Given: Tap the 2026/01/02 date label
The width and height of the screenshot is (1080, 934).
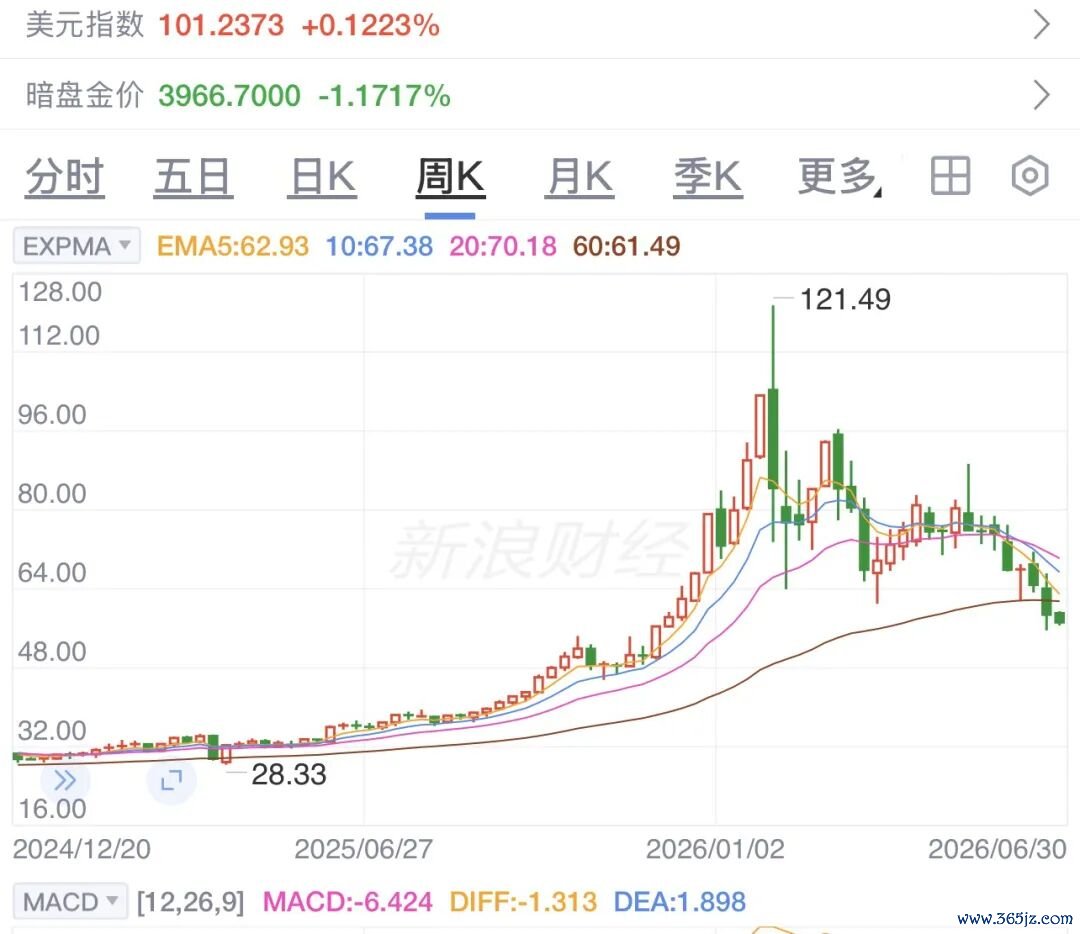Looking at the screenshot, I should [x=715, y=849].
